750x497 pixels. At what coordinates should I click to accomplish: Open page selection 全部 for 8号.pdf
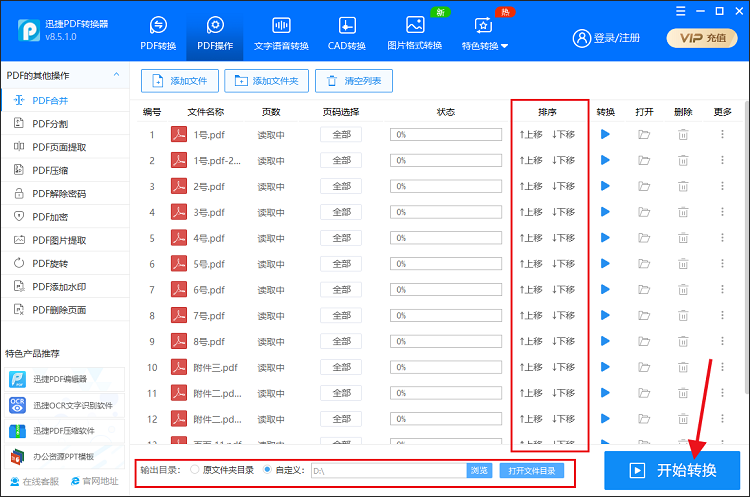[341, 342]
